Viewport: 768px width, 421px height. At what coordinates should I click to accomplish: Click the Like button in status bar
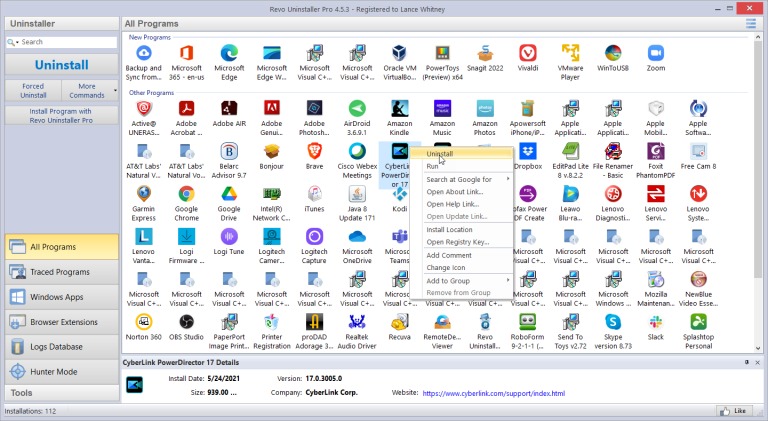(x=734, y=411)
